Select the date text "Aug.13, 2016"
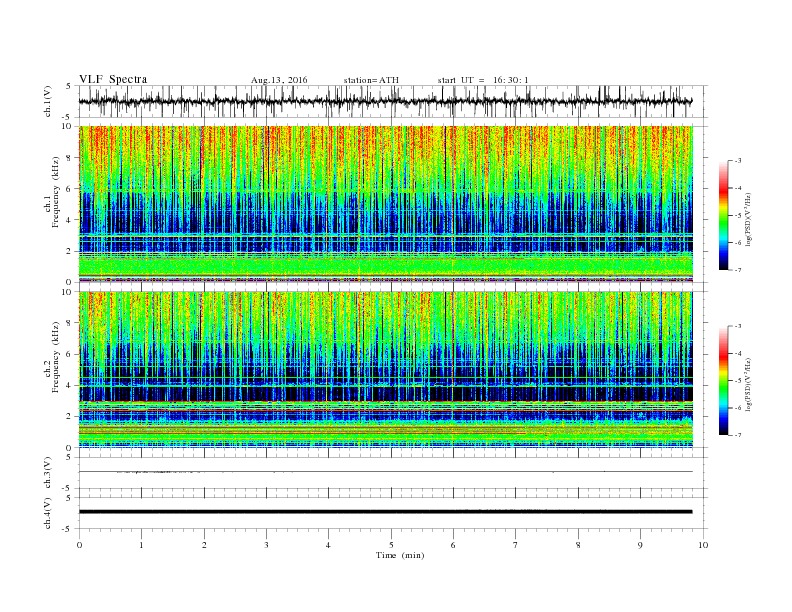This screenshot has width=792, height=612. (279, 80)
